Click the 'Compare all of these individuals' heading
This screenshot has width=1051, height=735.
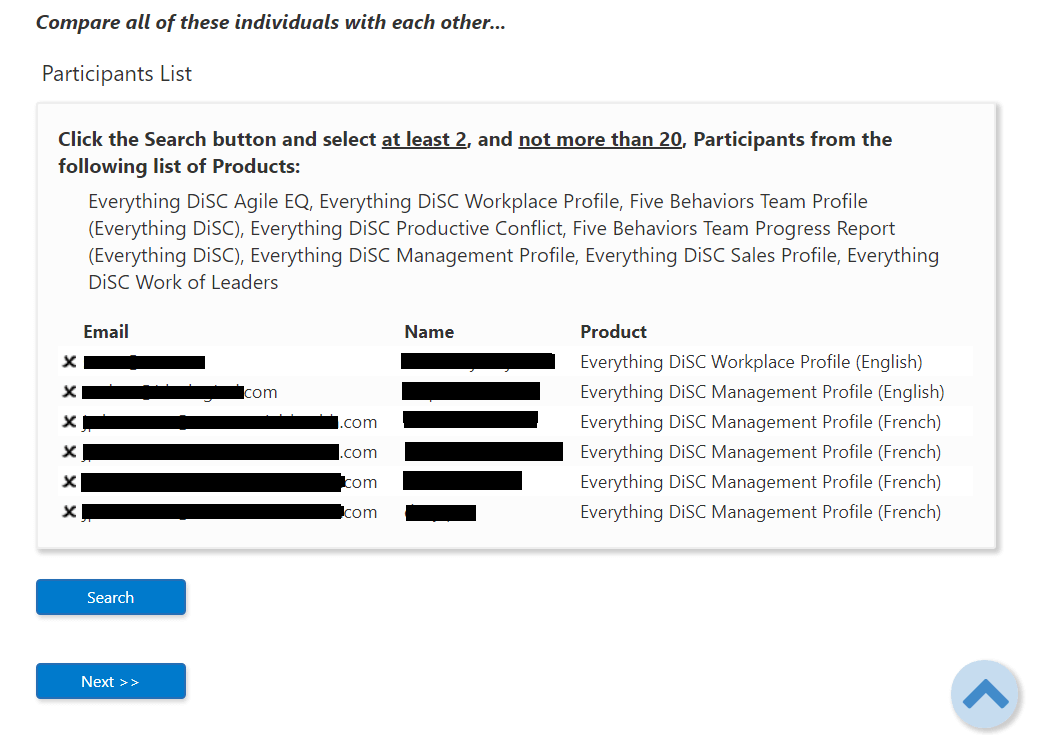coord(270,22)
